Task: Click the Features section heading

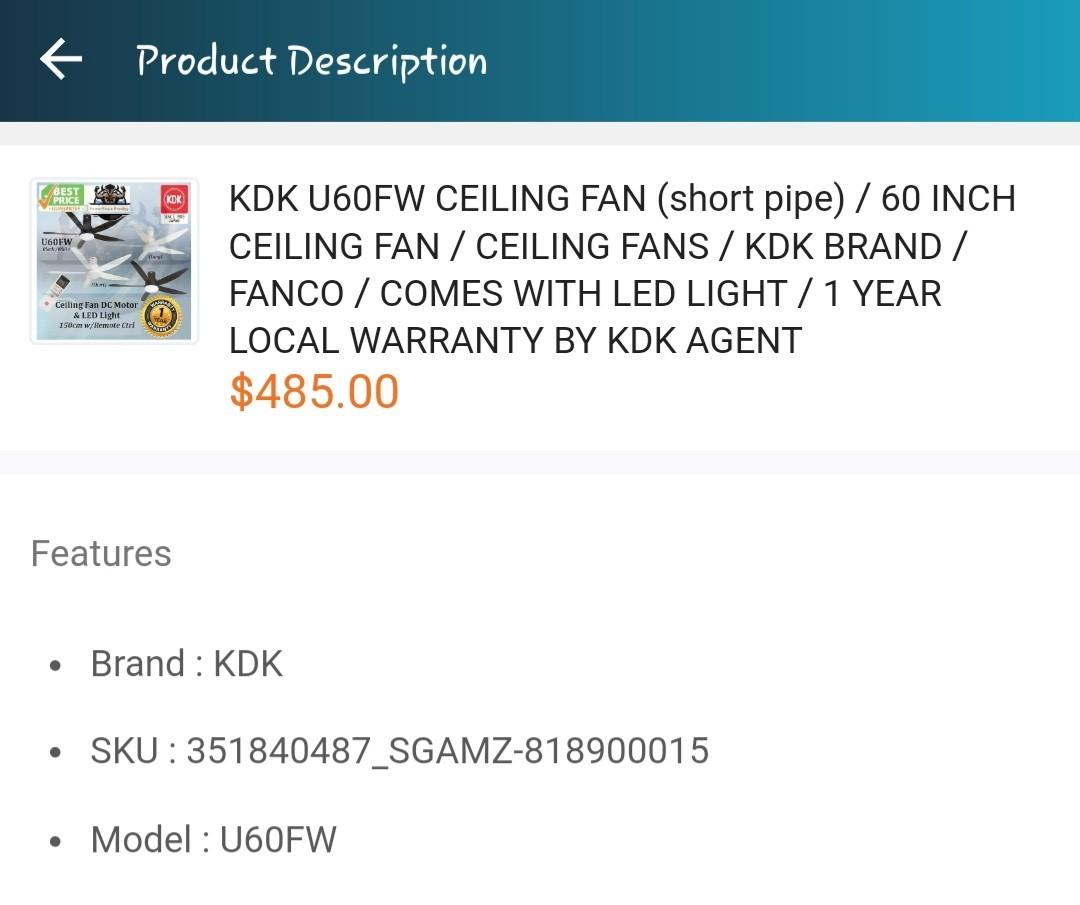Action: click(101, 553)
